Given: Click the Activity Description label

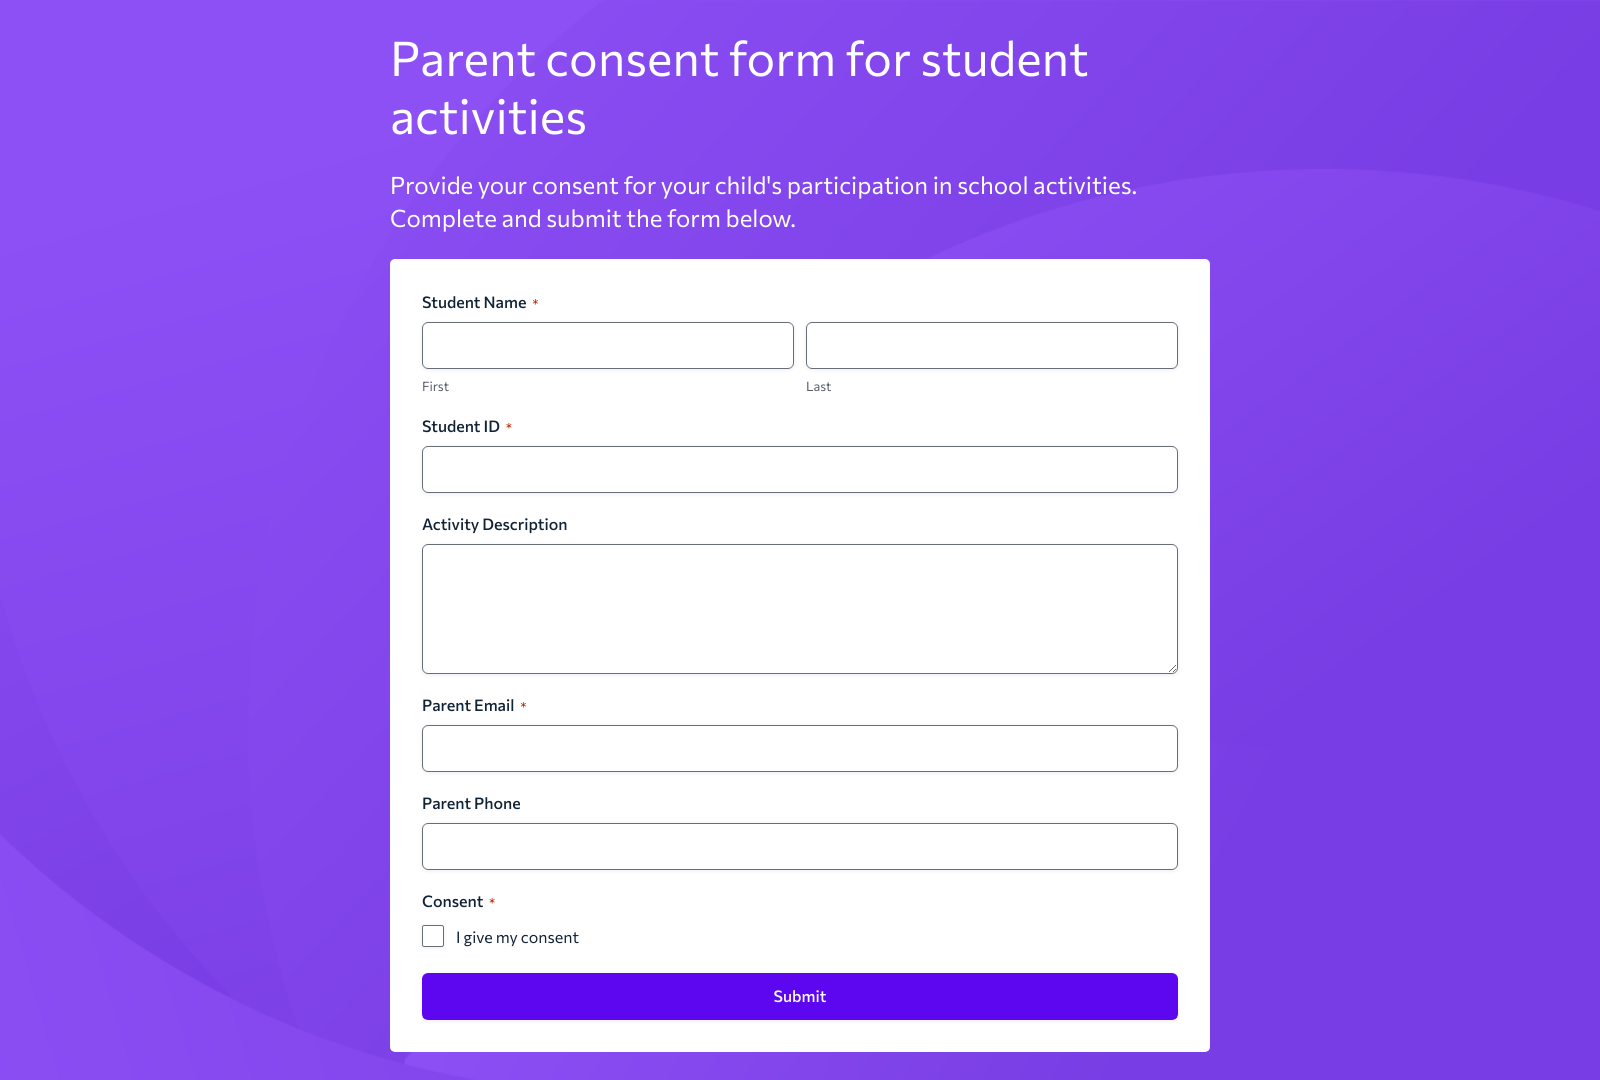Looking at the screenshot, I should [x=494, y=524].
